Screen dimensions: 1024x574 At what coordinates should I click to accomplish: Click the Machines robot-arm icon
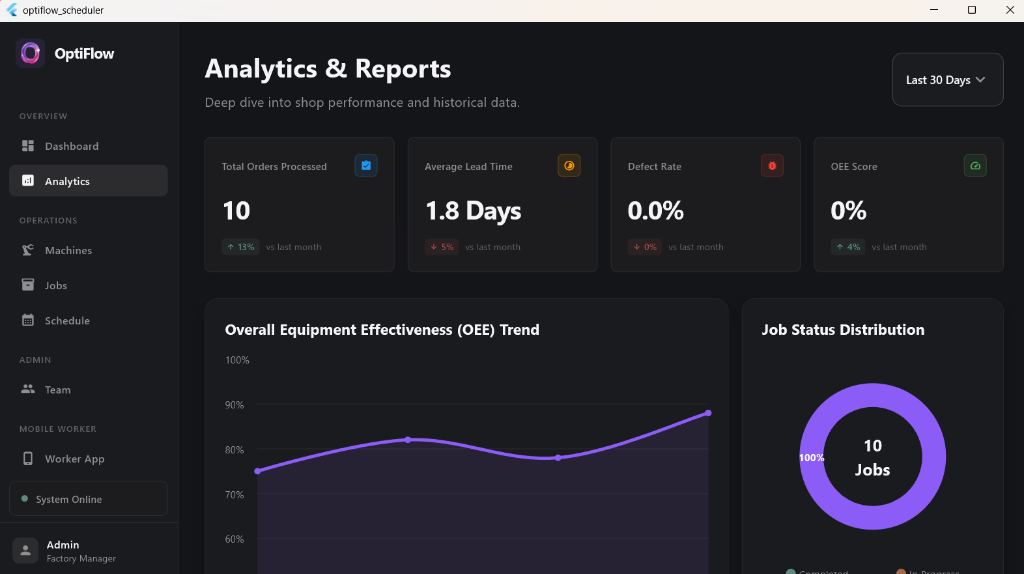click(27, 250)
